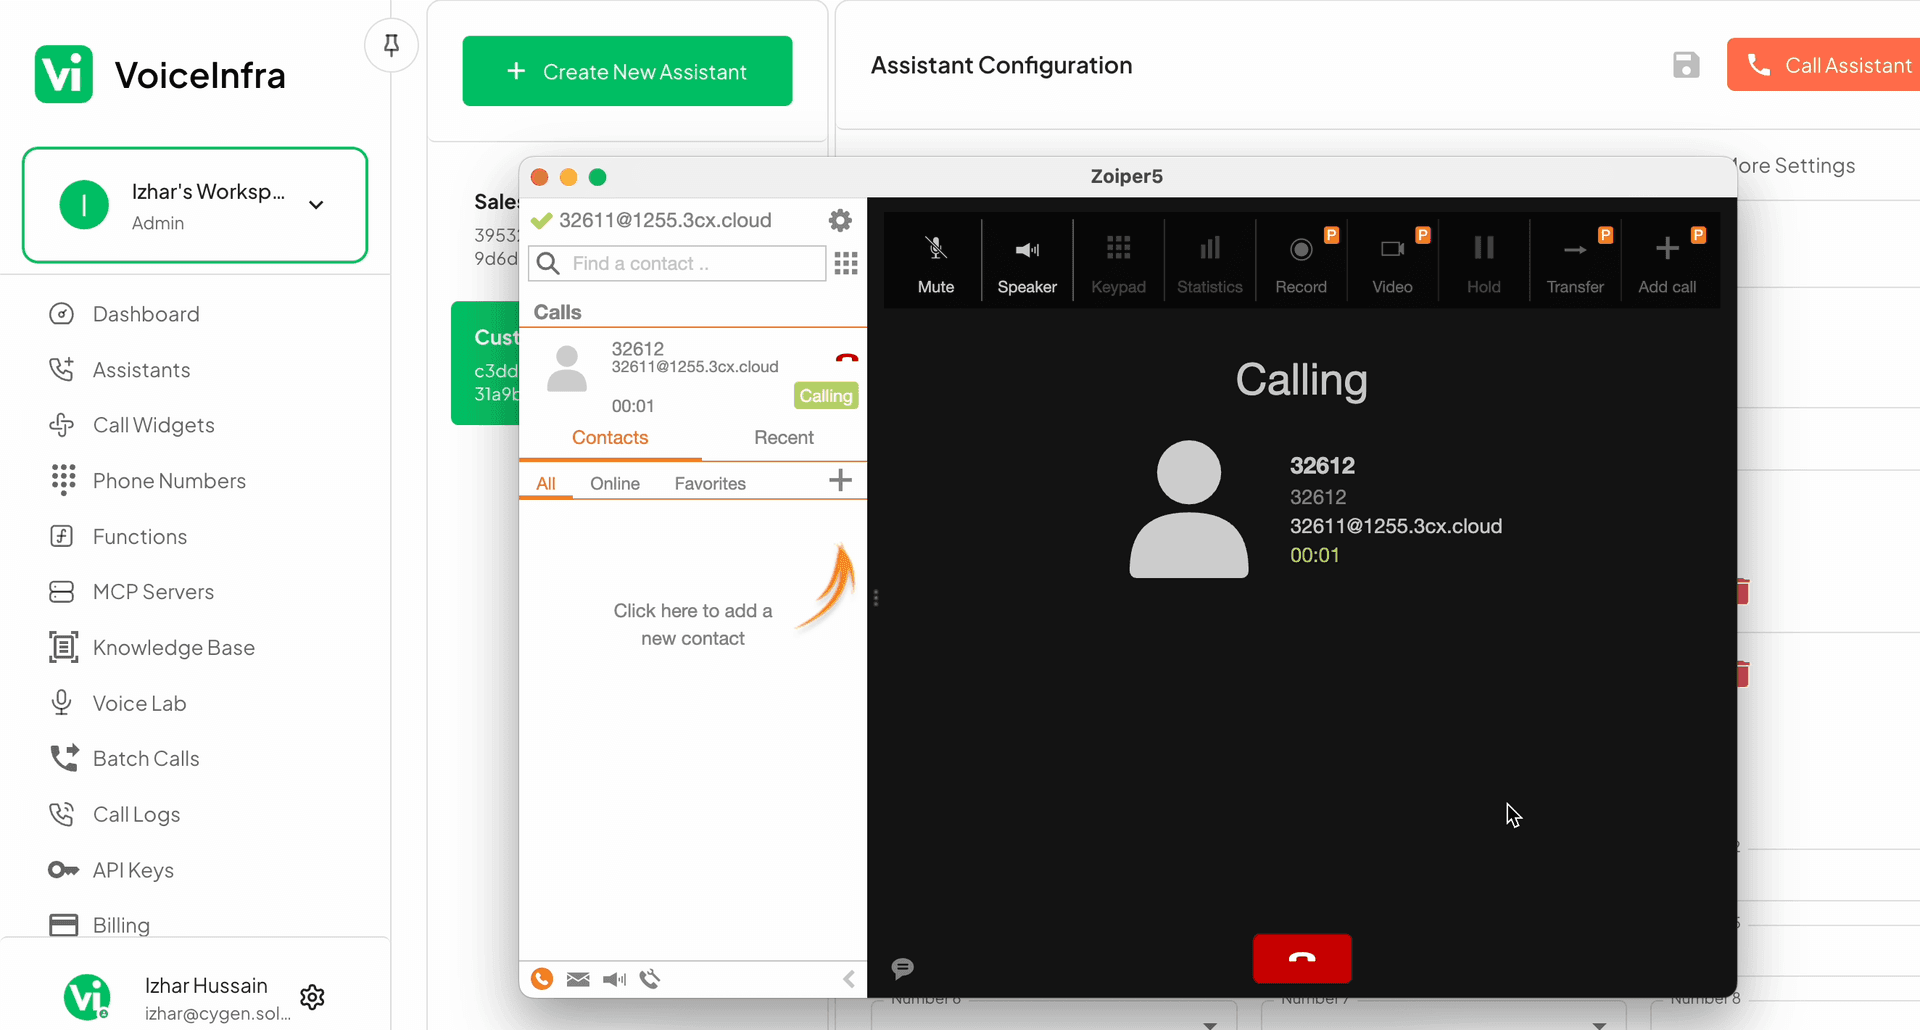Image resolution: width=1920 pixels, height=1030 pixels.
Task: Open the chat bubble toggle in call window
Action: click(903, 968)
